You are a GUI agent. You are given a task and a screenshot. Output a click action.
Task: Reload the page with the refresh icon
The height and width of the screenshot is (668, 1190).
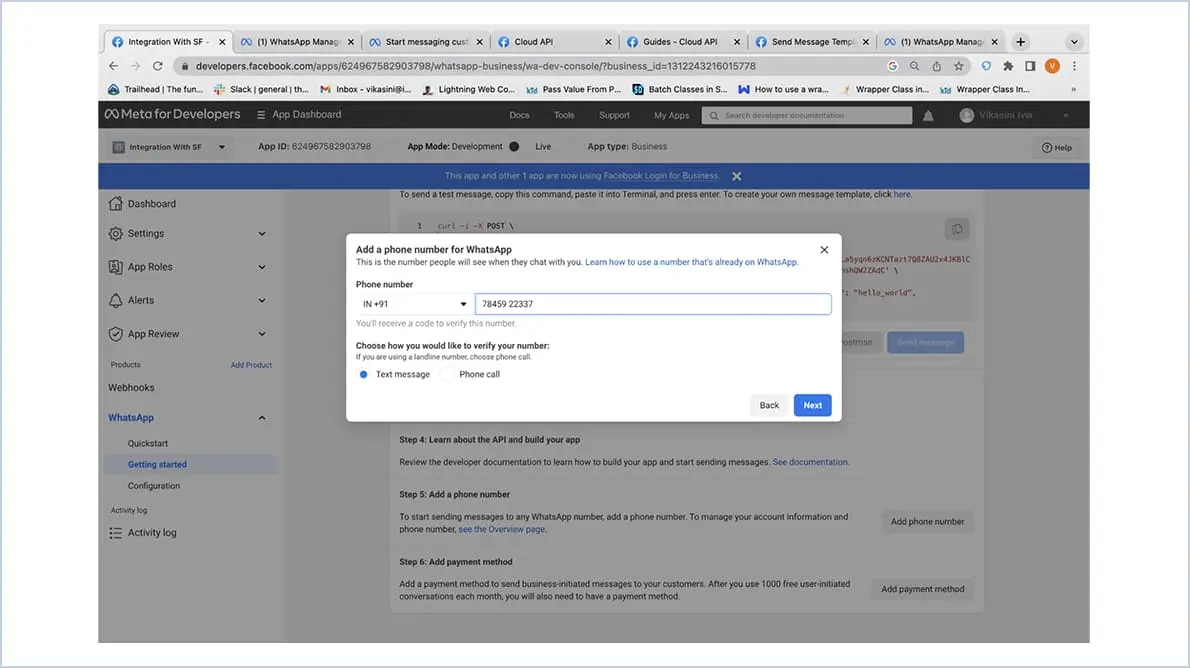(x=158, y=66)
